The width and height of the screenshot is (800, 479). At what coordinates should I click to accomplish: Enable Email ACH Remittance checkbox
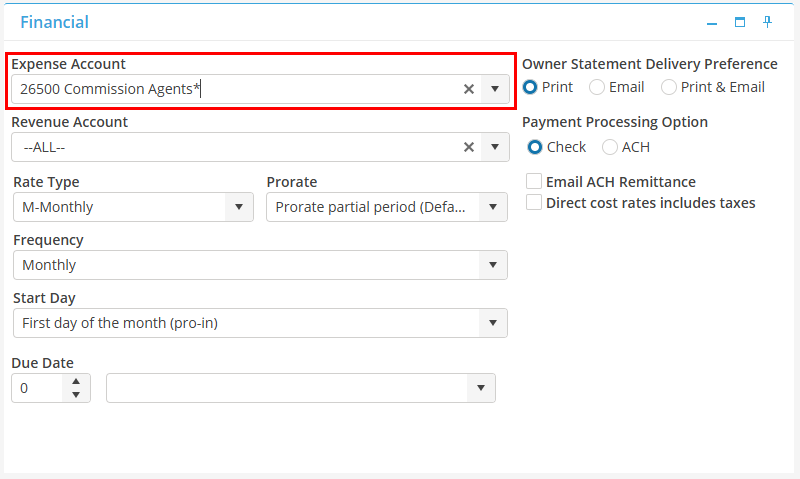point(534,182)
